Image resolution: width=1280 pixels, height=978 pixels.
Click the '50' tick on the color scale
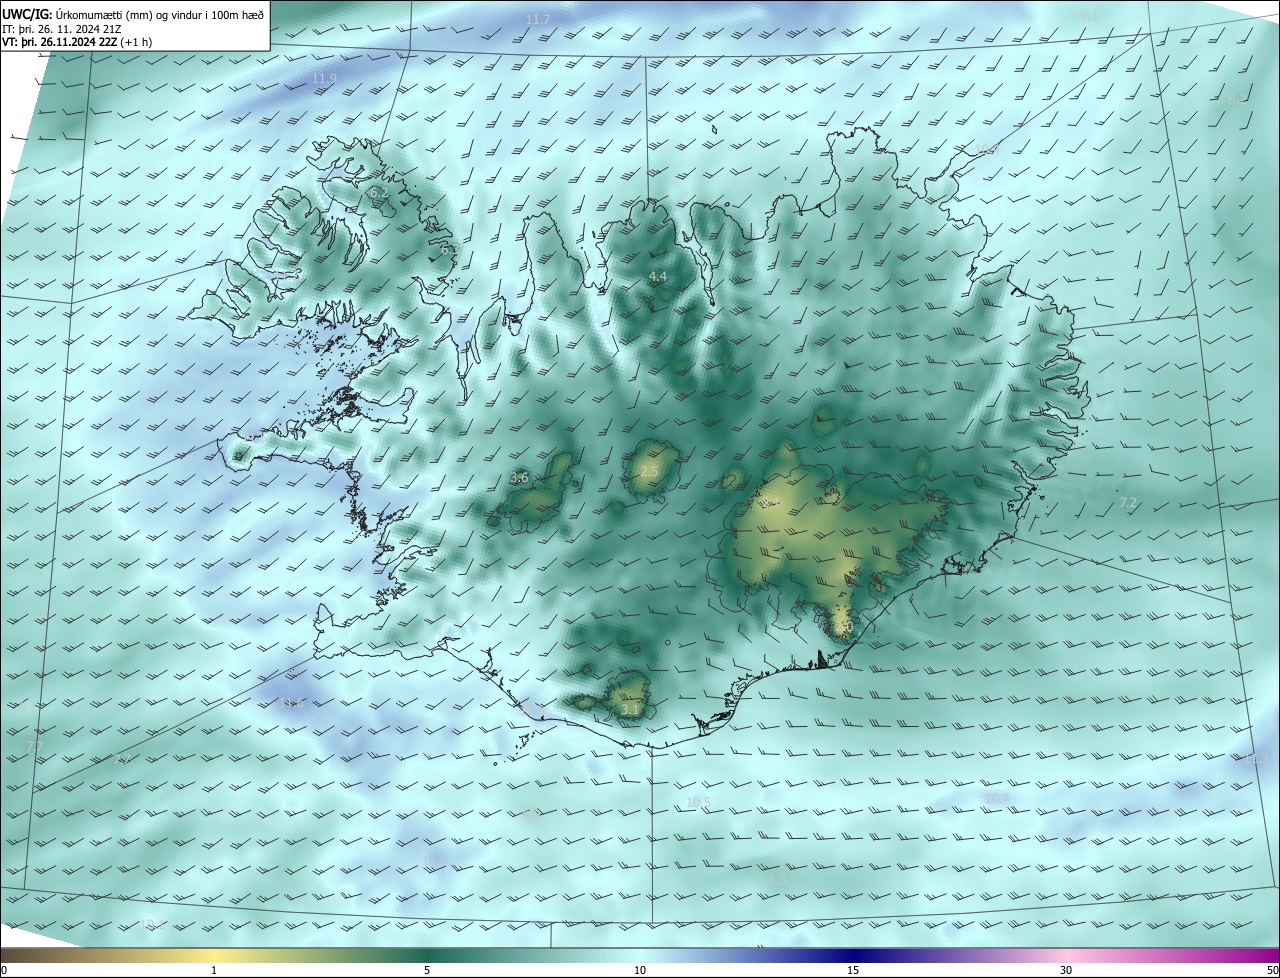(1272, 970)
